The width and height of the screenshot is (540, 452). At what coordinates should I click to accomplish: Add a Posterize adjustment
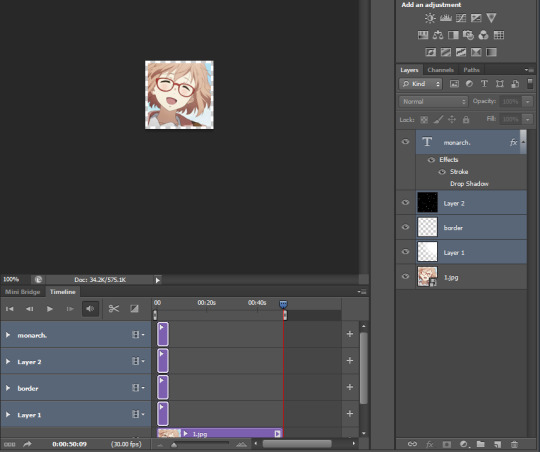446,52
